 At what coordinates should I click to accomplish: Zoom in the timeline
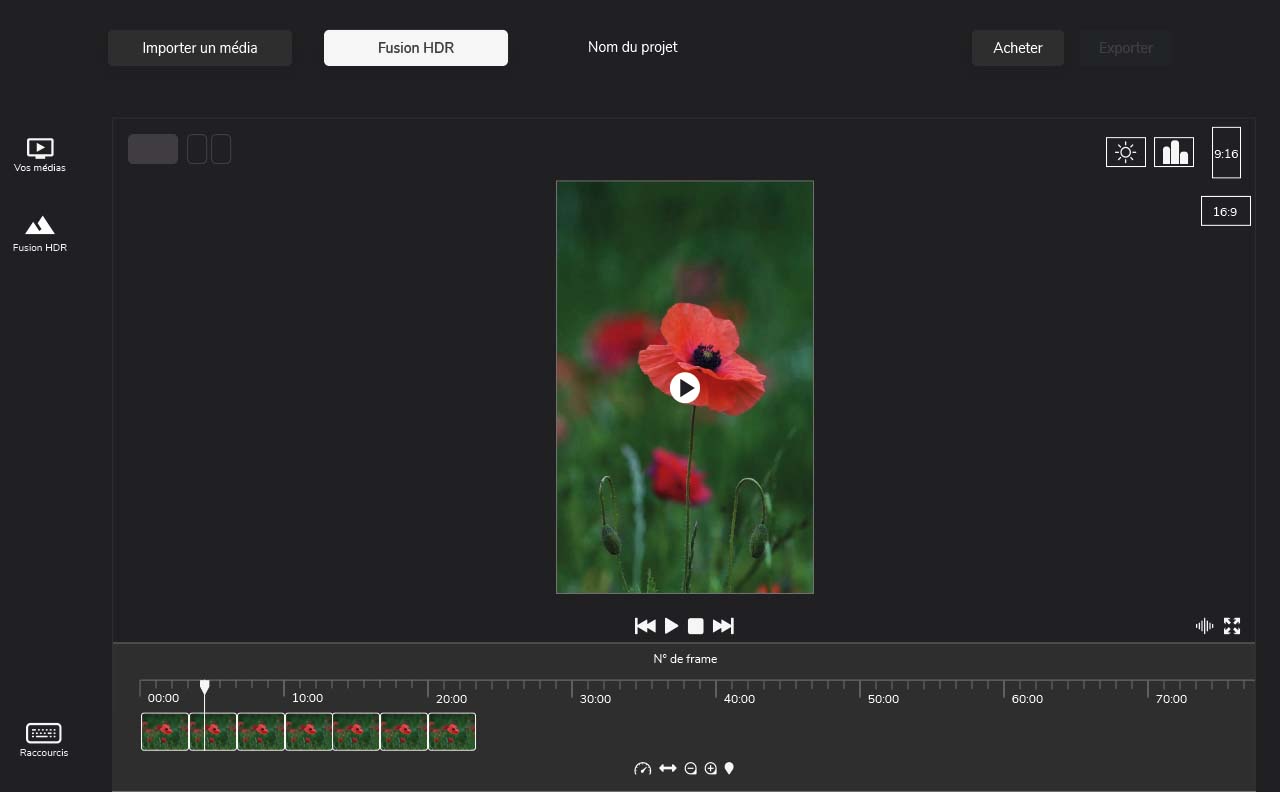(x=711, y=769)
